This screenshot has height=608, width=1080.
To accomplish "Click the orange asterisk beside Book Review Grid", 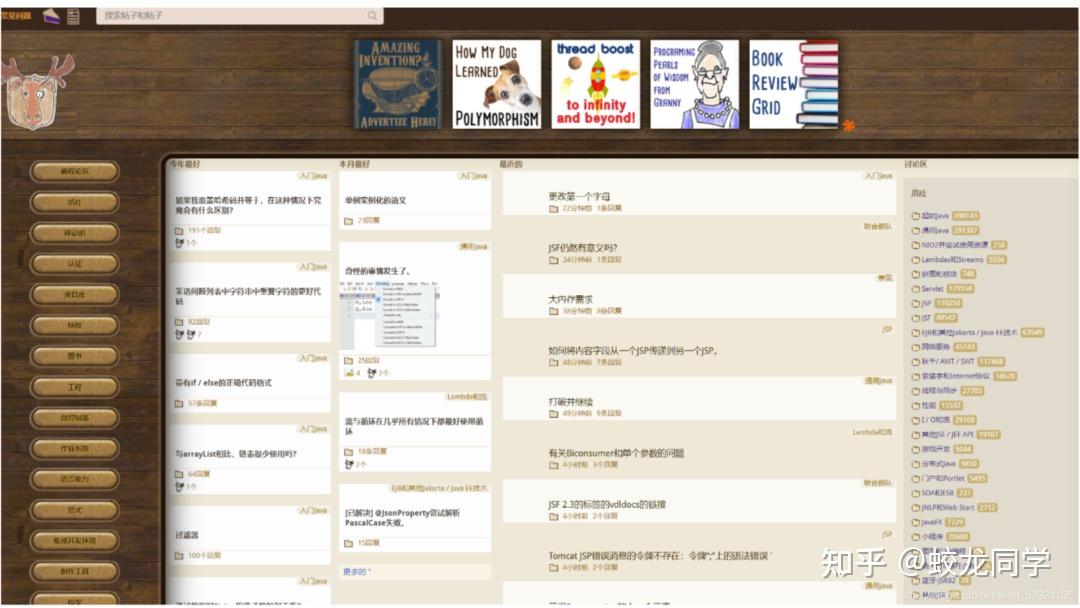I will click(848, 124).
